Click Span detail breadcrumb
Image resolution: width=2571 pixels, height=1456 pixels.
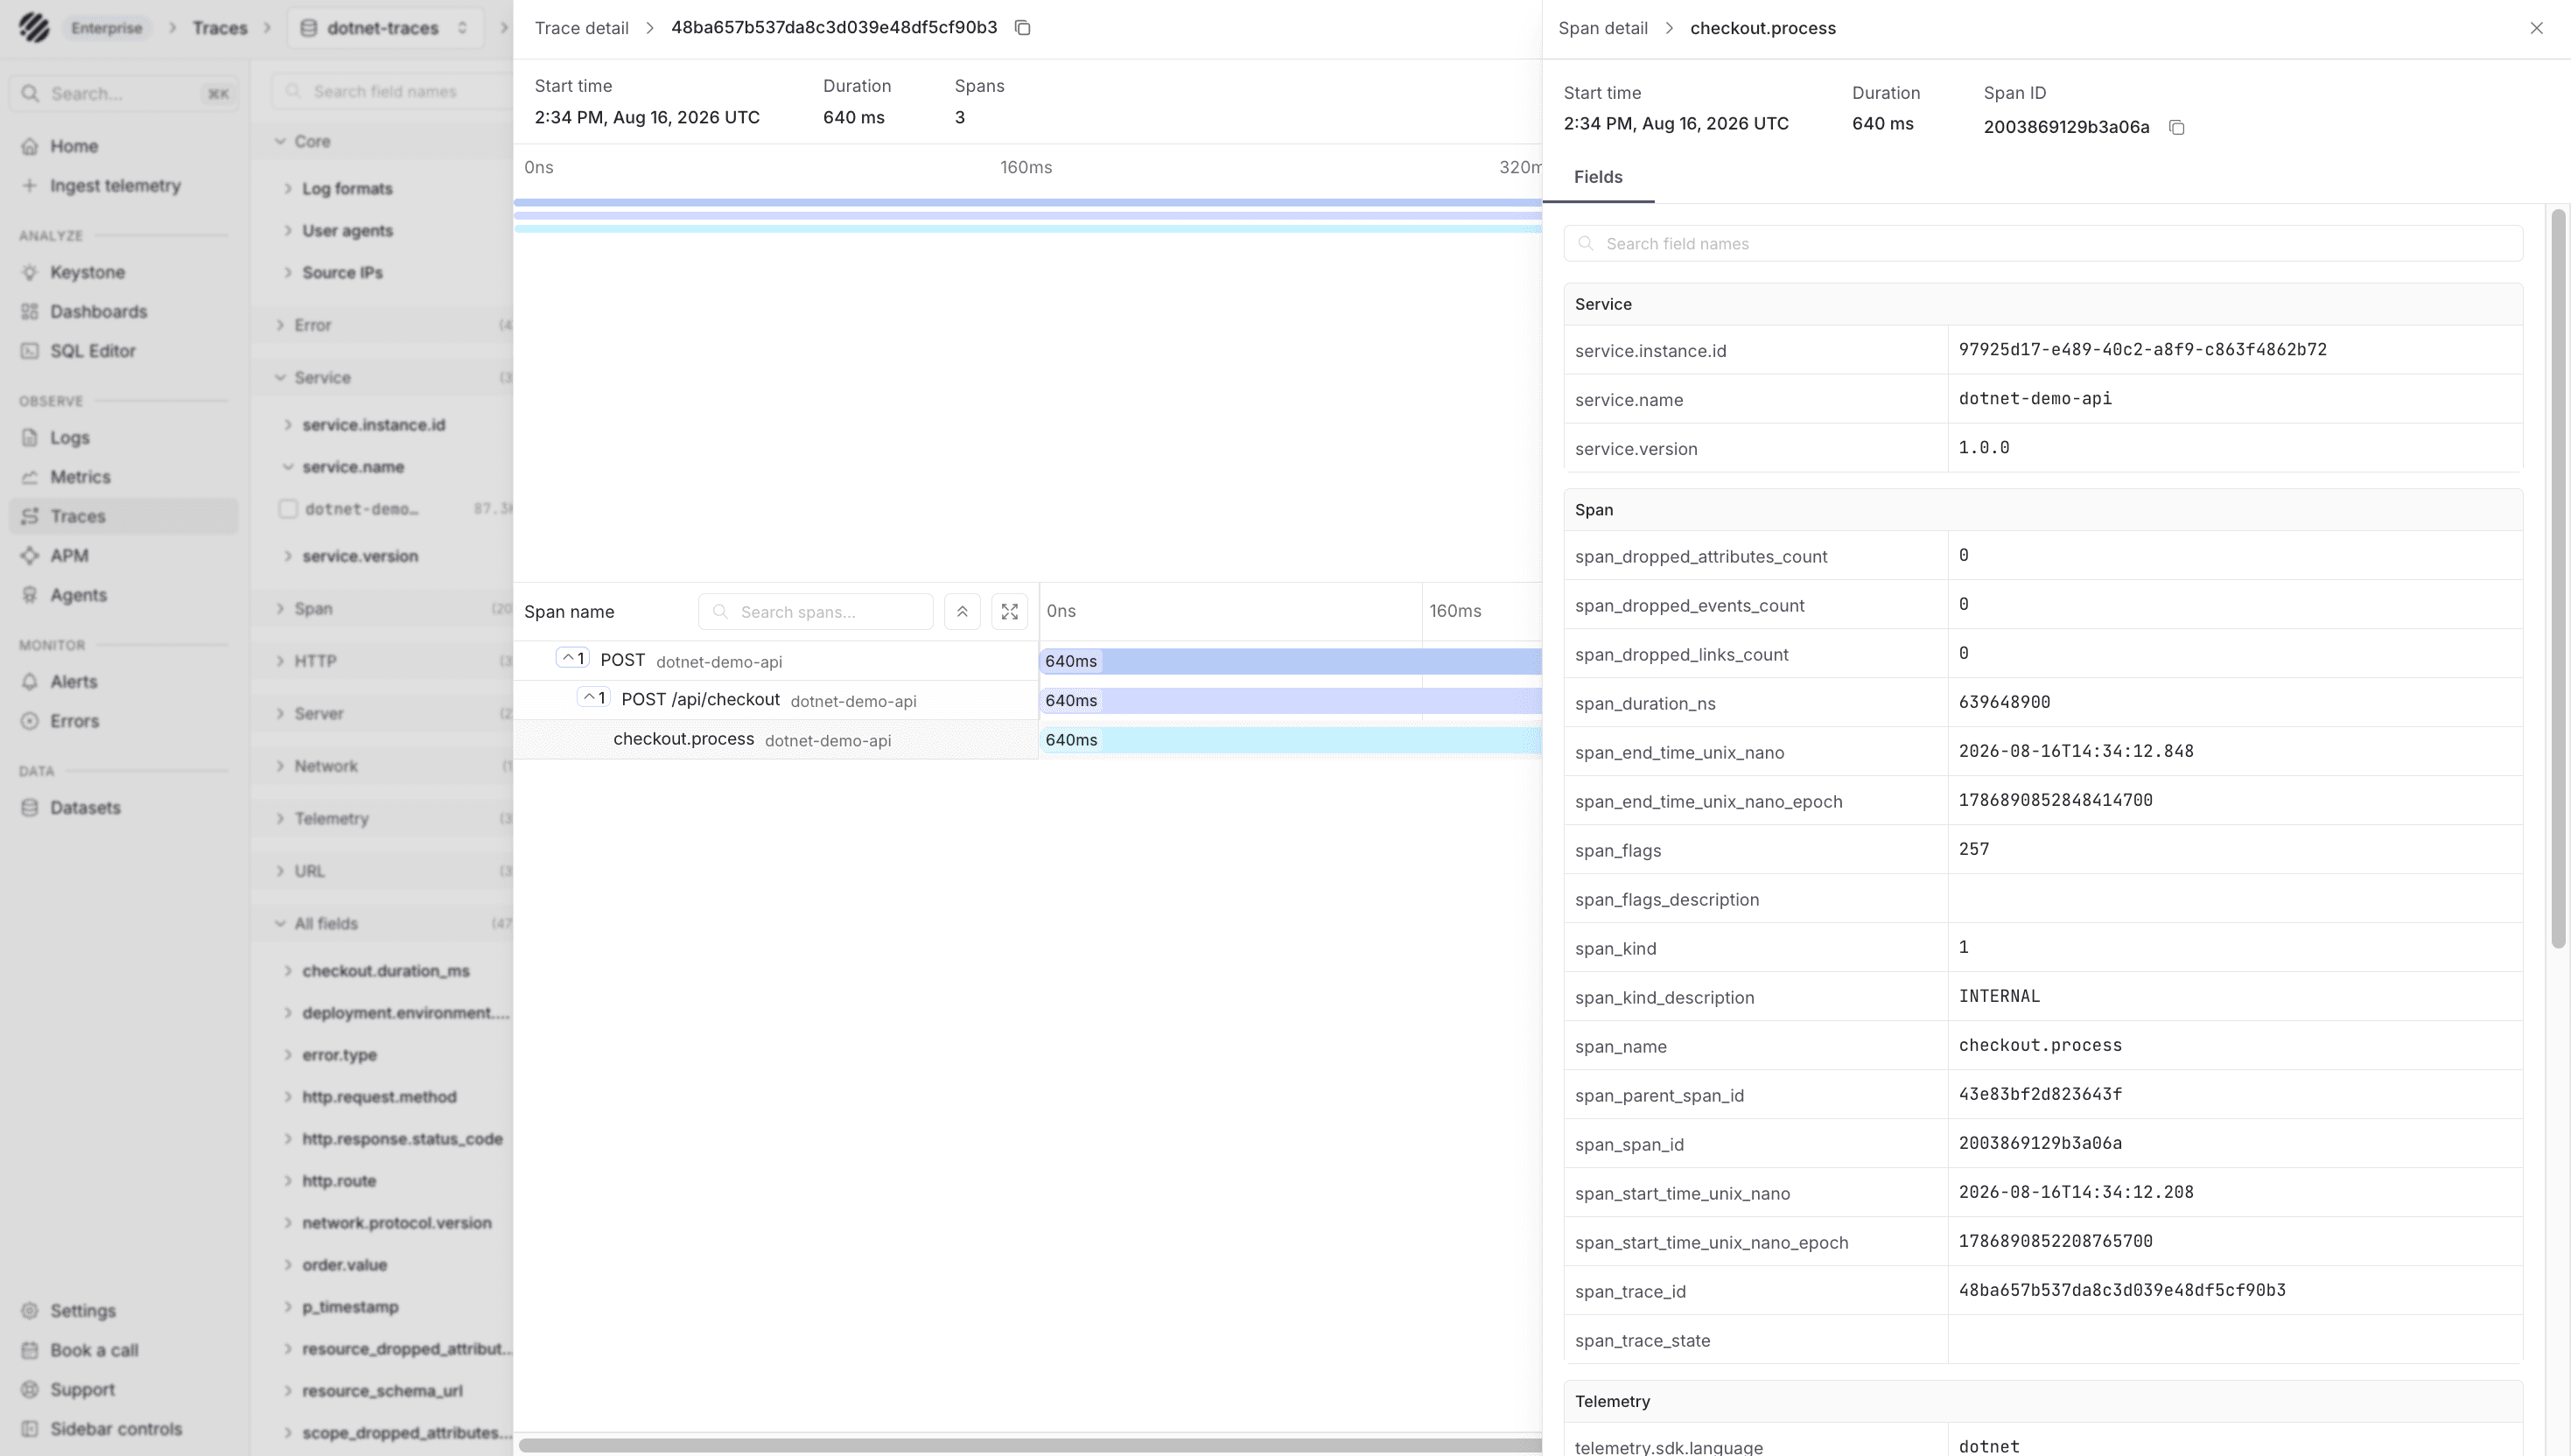click(1602, 28)
